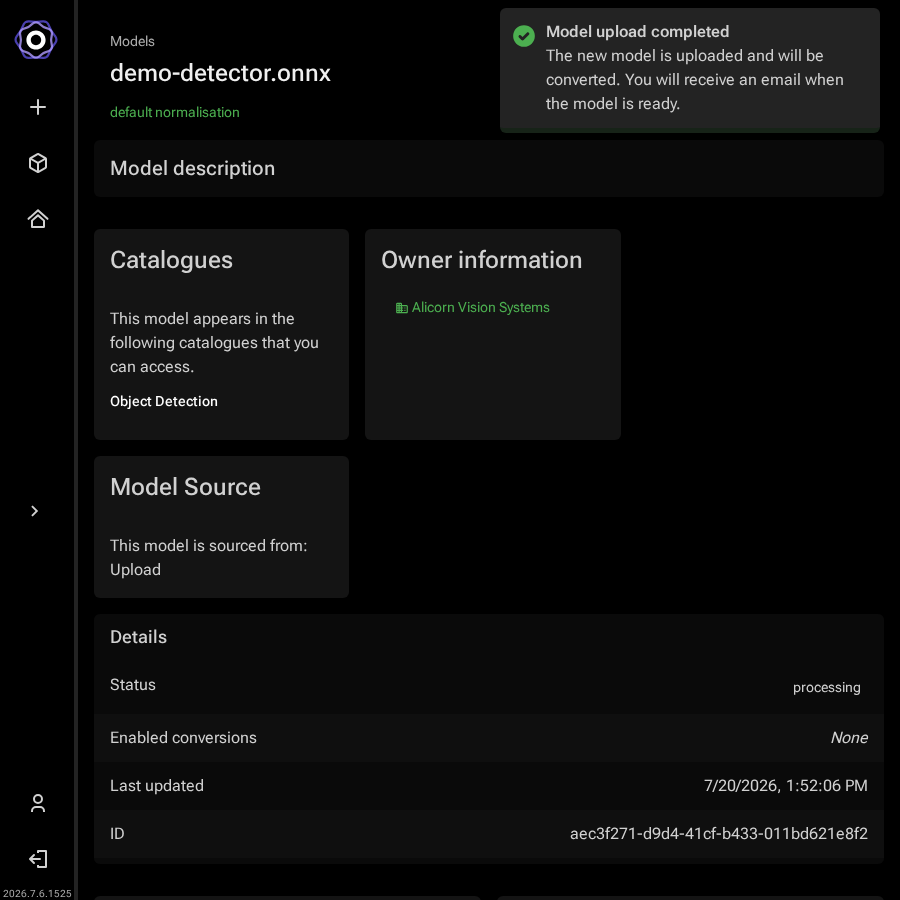Click the Model upload completed notification title
Screen dimensions: 900x900
click(x=637, y=32)
